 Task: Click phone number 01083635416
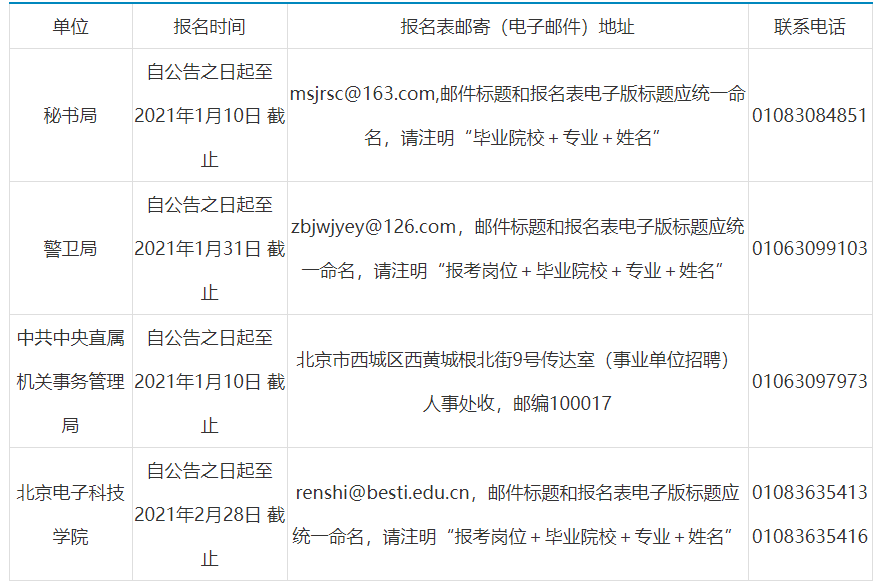pyautogui.click(x=810, y=537)
